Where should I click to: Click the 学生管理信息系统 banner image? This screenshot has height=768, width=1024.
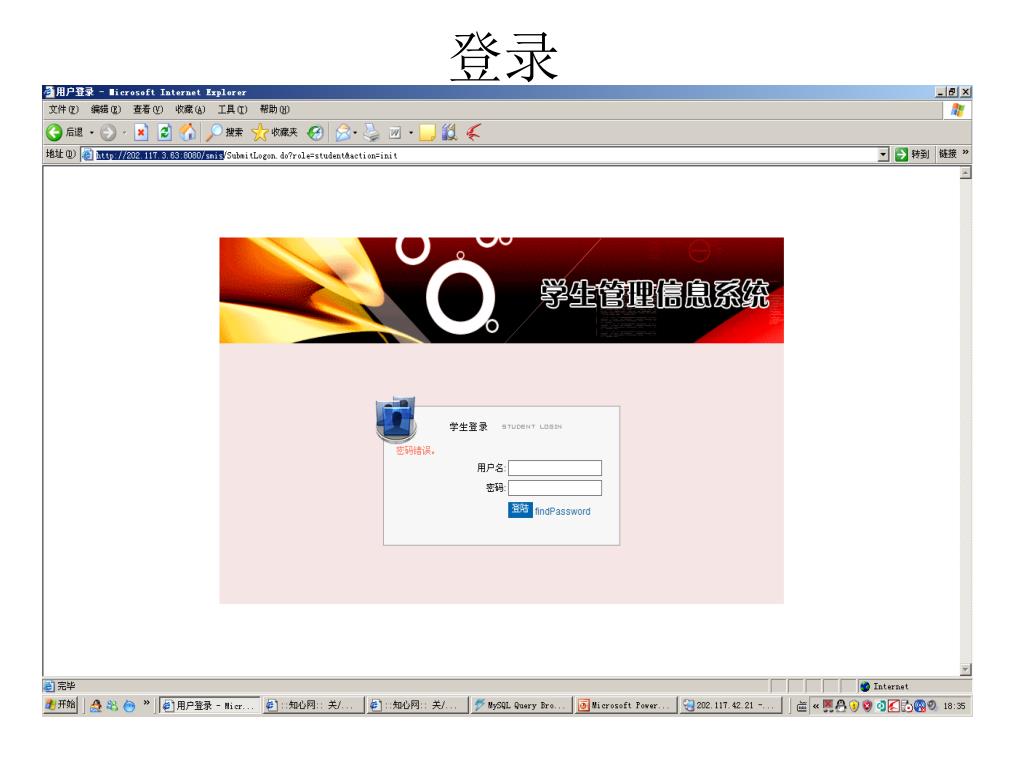coord(502,290)
